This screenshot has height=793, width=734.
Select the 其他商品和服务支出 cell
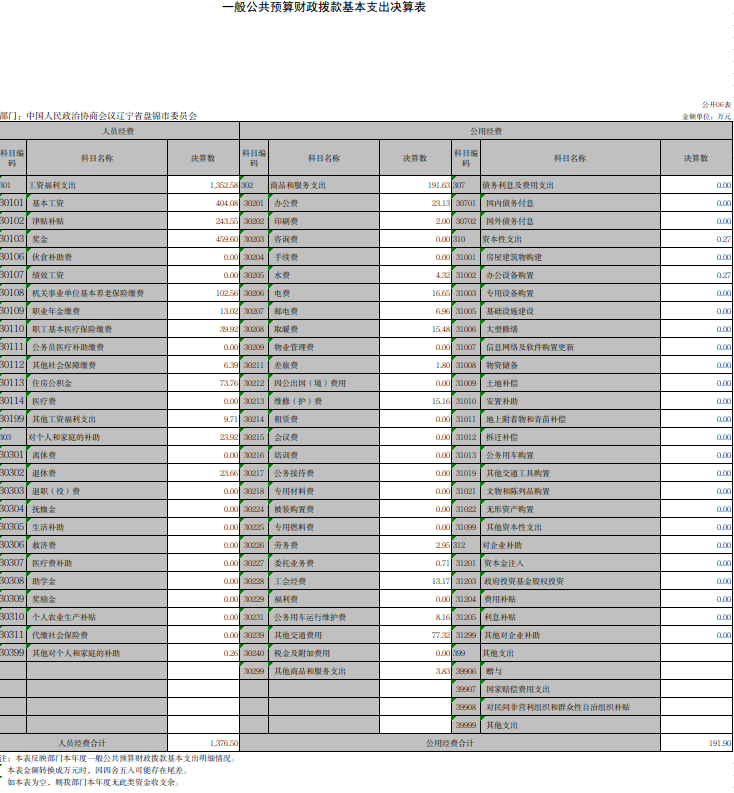pyautogui.click(x=324, y=671)
